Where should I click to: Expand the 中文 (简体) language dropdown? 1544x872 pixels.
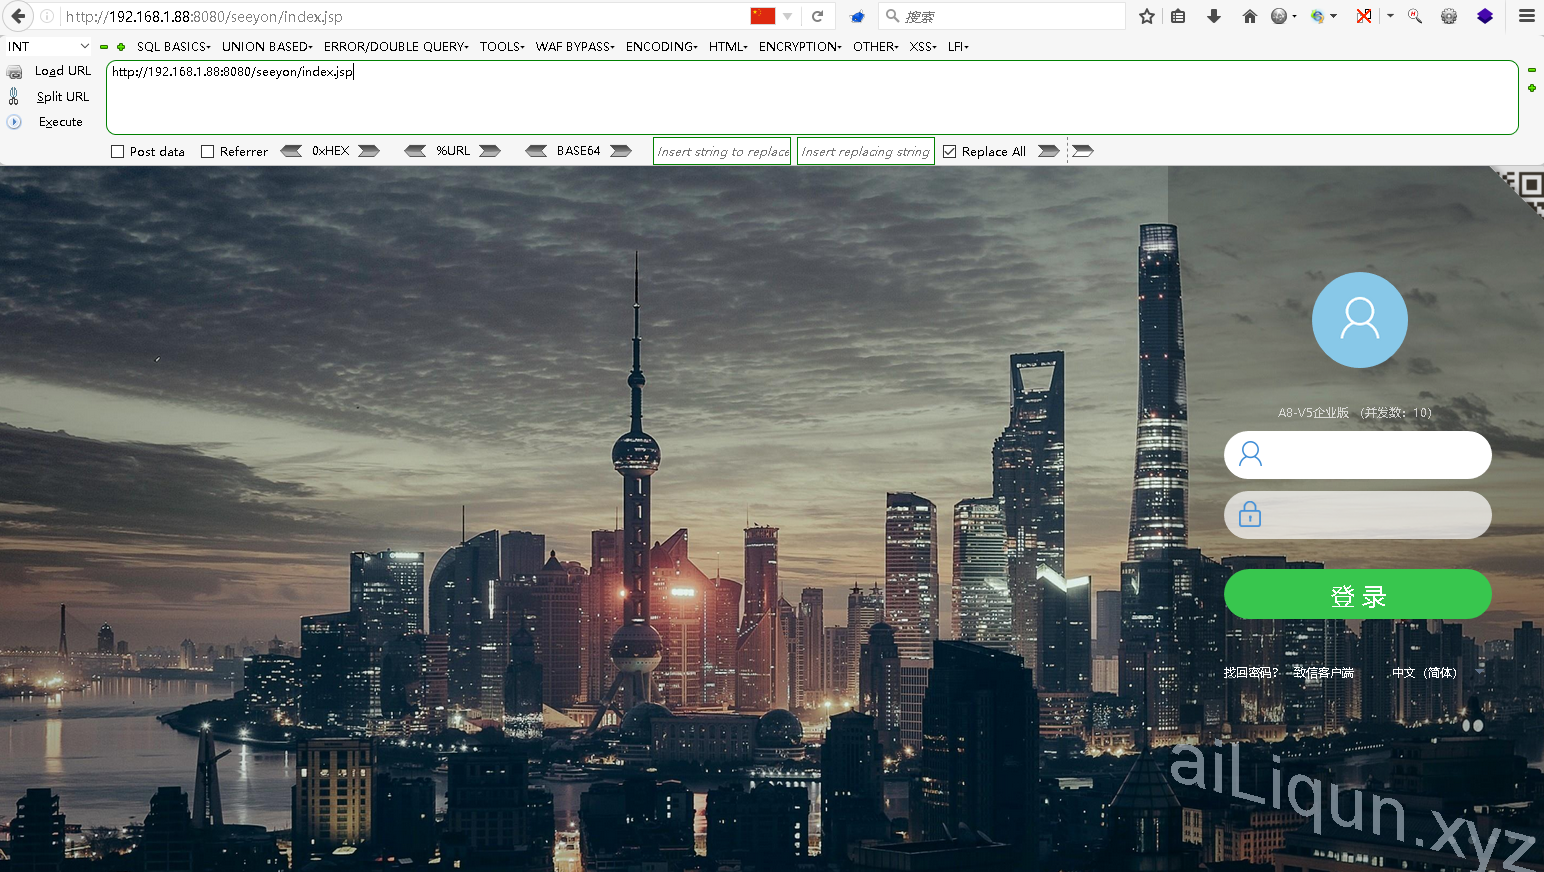(1424, 673)
